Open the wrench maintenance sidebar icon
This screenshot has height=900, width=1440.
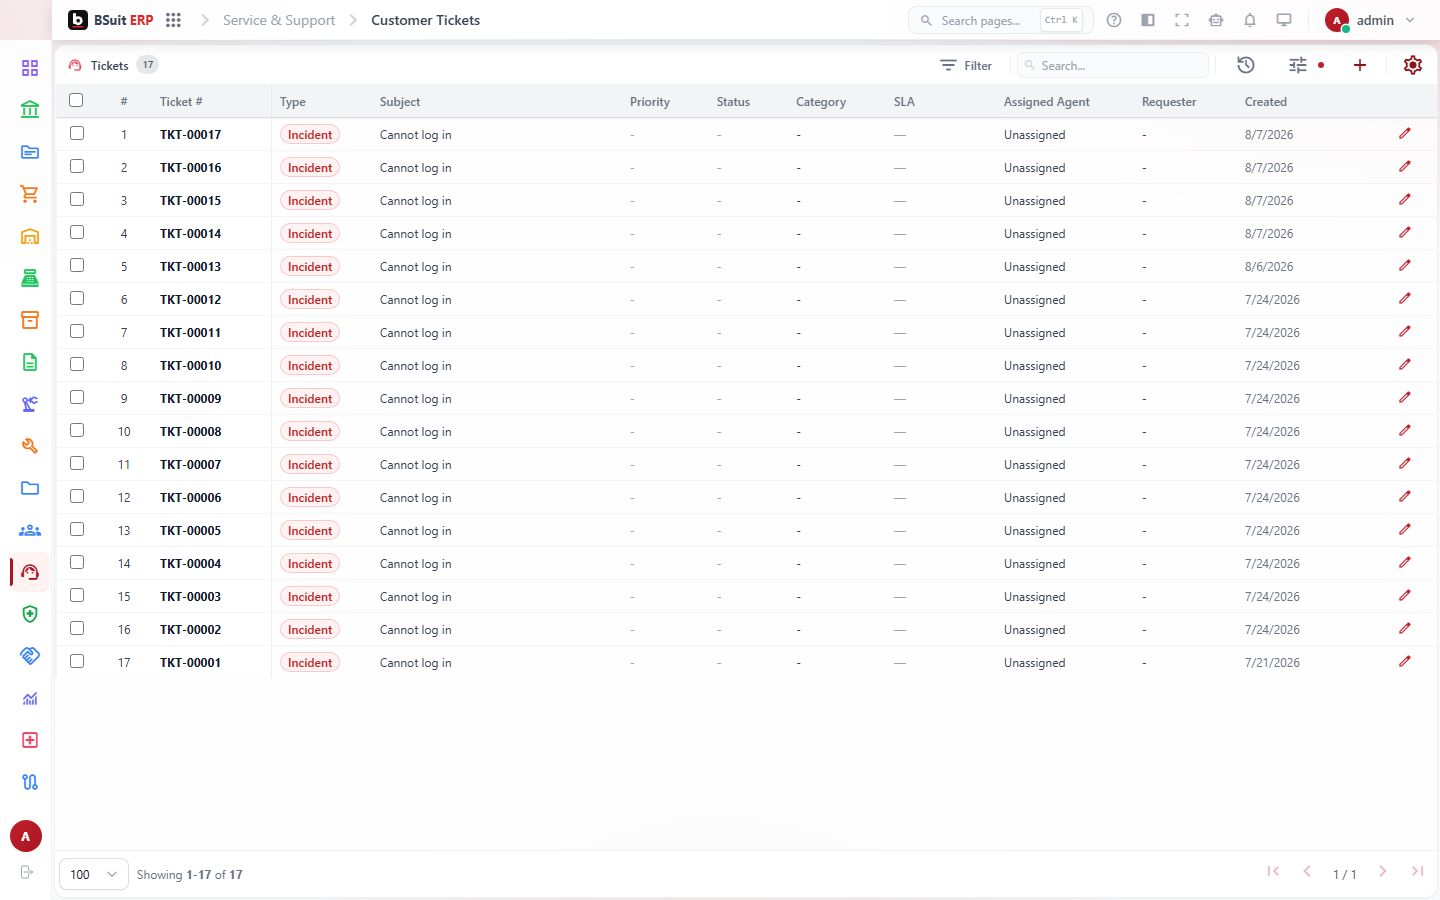click(x=30, y=446)
